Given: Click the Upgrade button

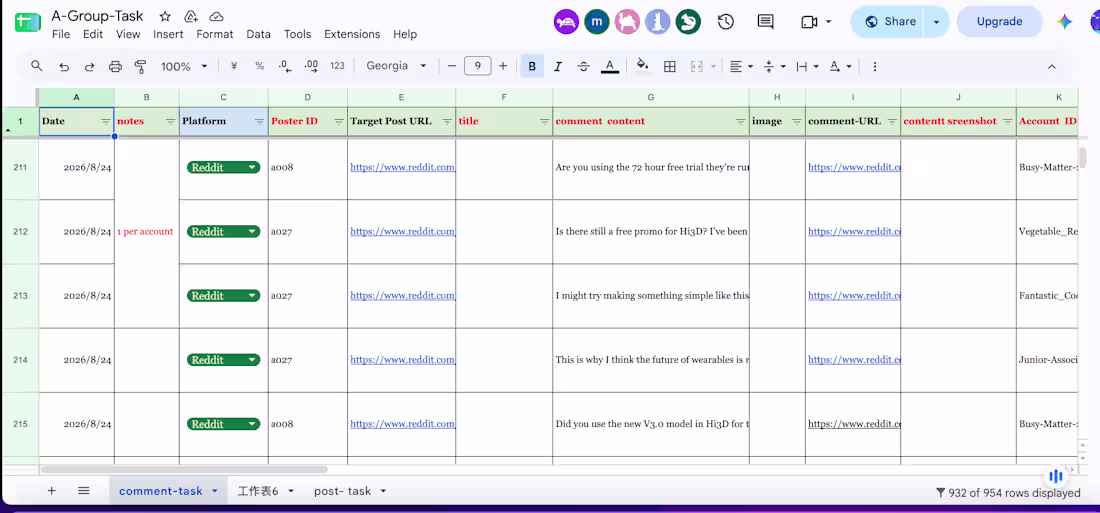Looking at the screenshot, I should tap(999, 22).
